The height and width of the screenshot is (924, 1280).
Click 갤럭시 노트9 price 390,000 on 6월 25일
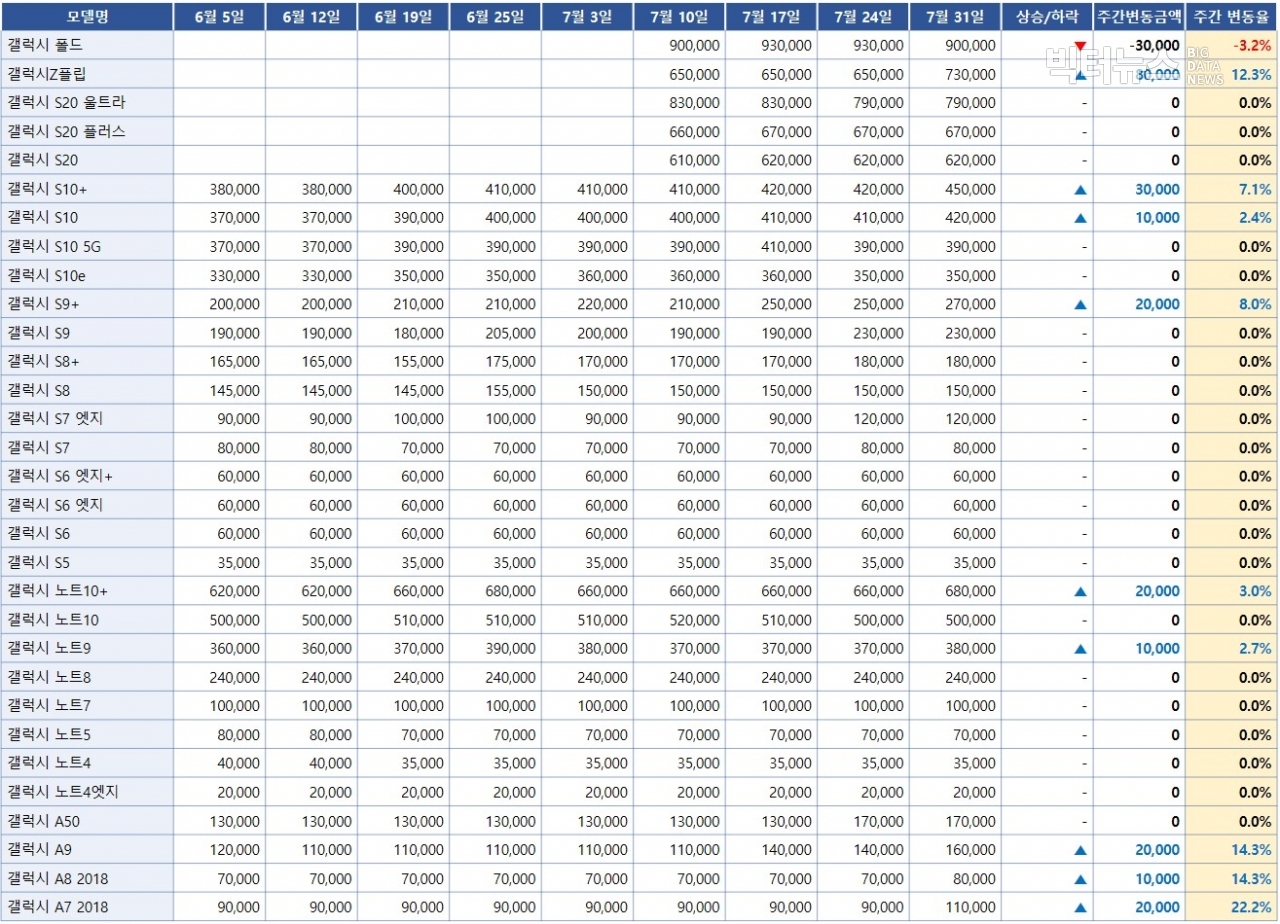[x=510, y=649]
